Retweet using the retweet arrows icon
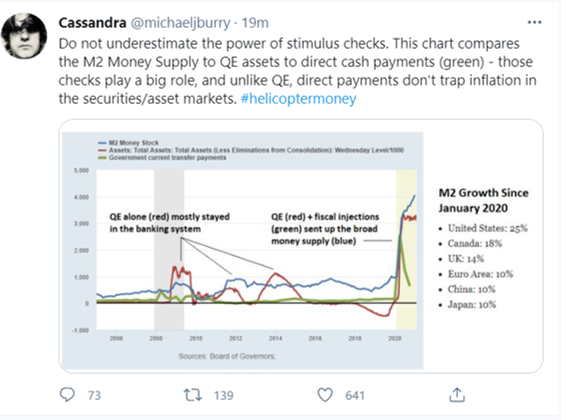 [192, 395]
